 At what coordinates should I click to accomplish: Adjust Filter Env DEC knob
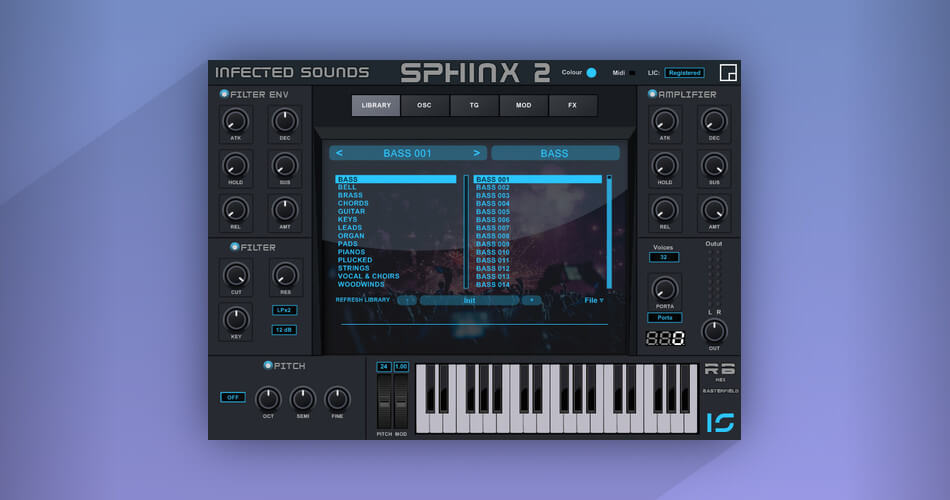tap(284, 121)
